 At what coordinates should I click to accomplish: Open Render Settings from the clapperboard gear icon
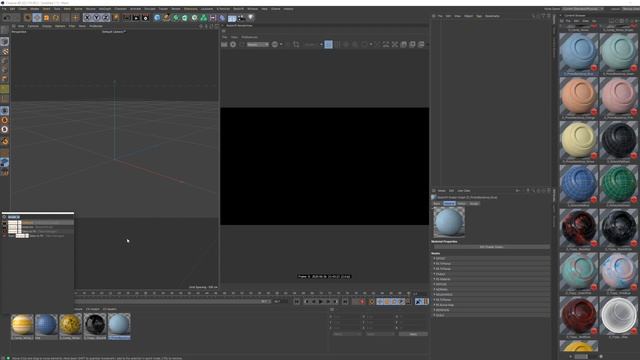click(x=145, y=18)
